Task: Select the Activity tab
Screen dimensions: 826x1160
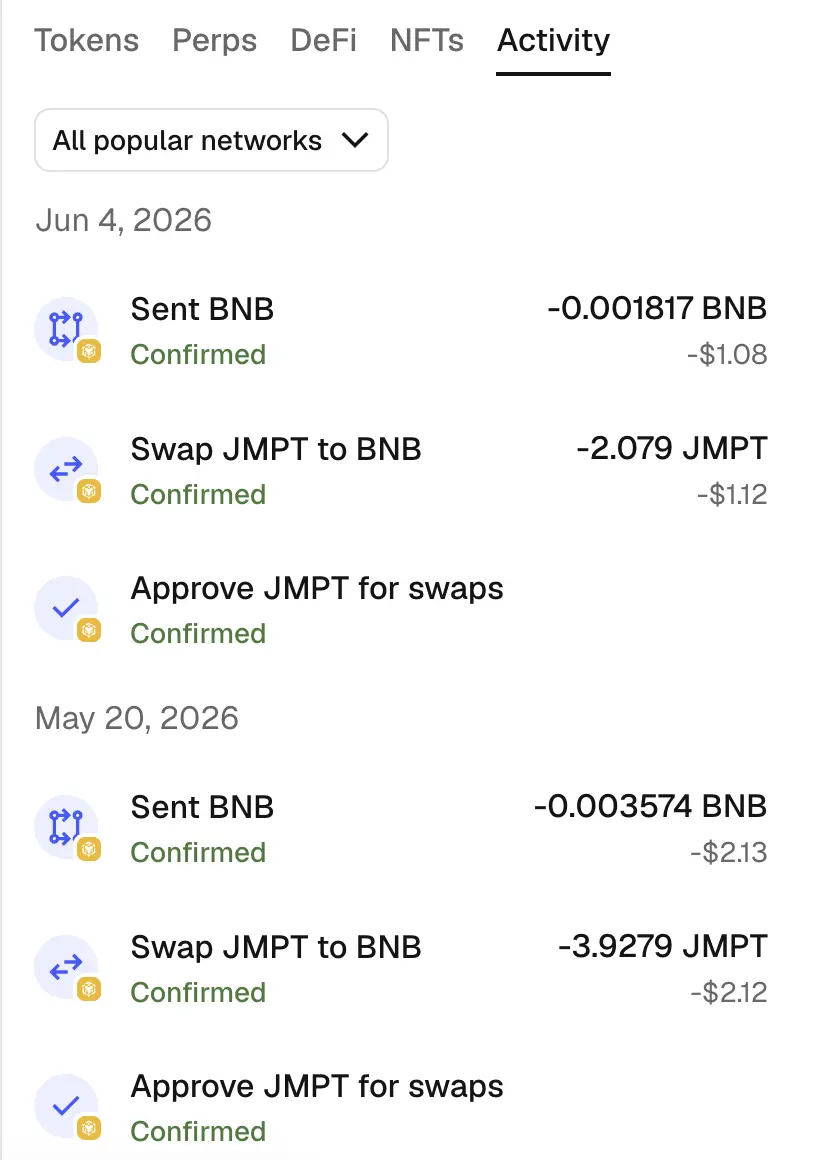Action: click(x=553, y=41)
